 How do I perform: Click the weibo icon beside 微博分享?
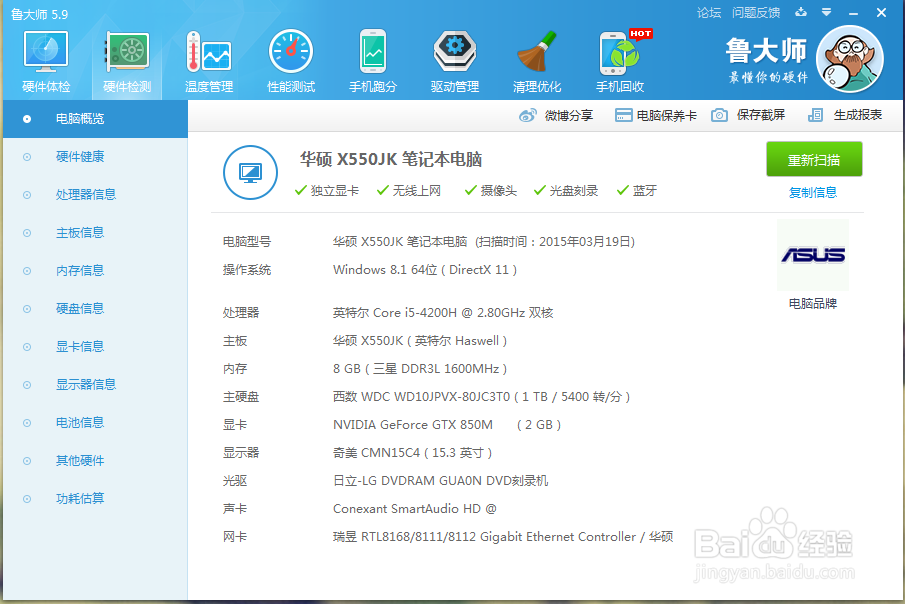[528, 115]
